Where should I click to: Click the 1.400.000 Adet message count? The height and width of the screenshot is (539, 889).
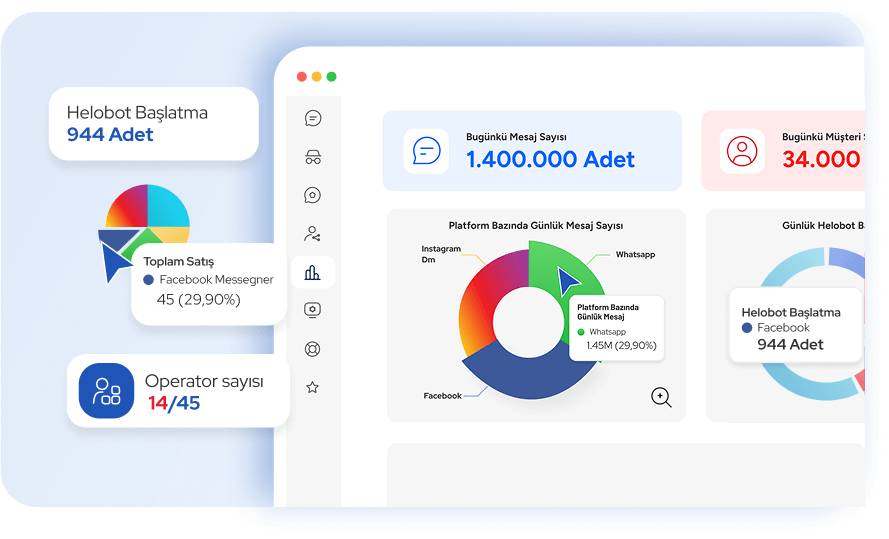550,159
